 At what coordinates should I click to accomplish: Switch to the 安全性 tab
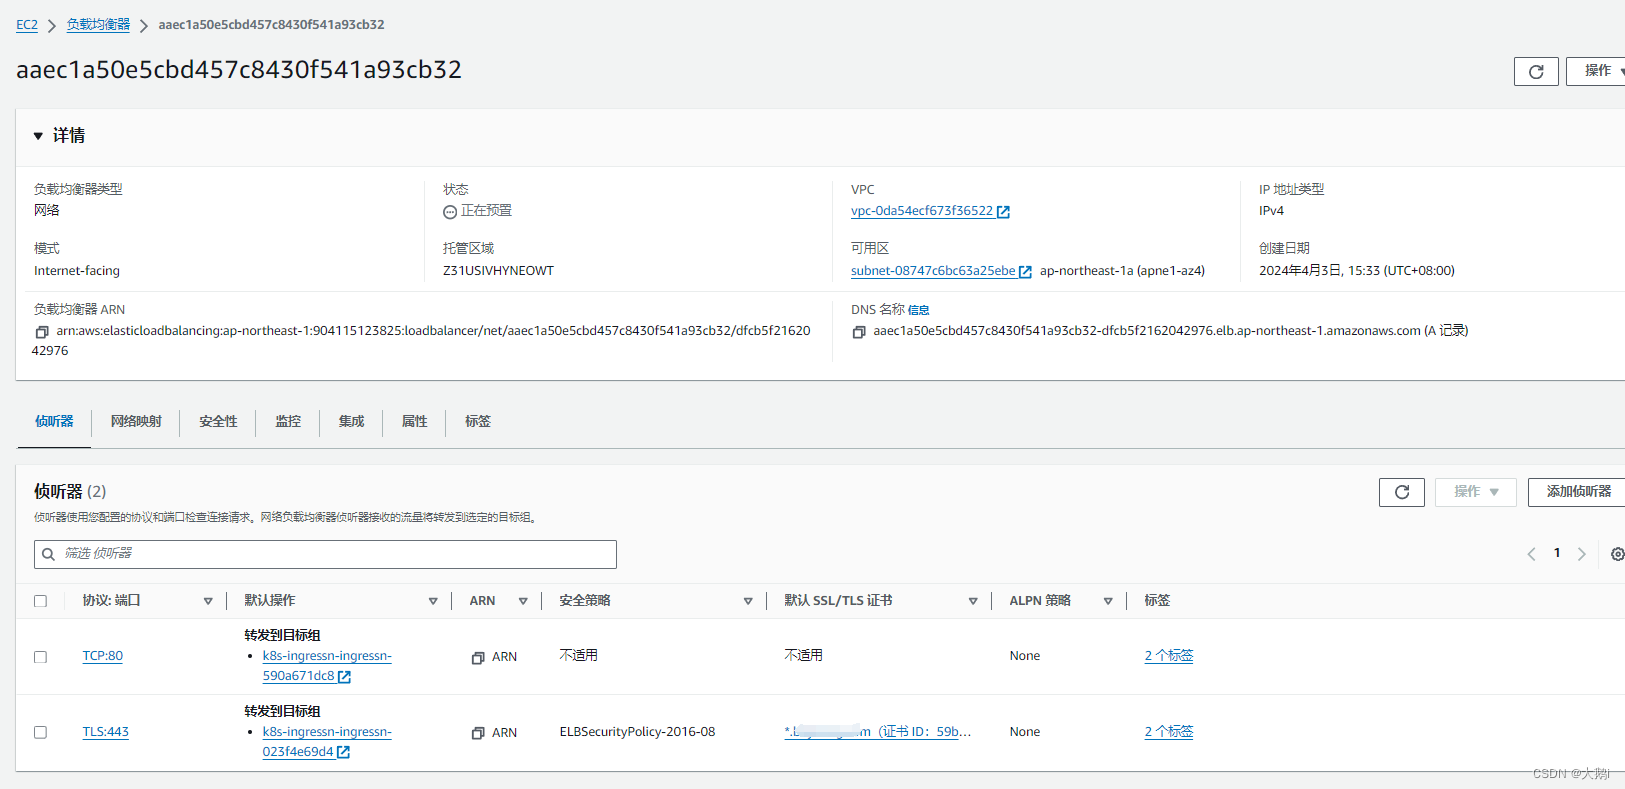pos(218,422)
